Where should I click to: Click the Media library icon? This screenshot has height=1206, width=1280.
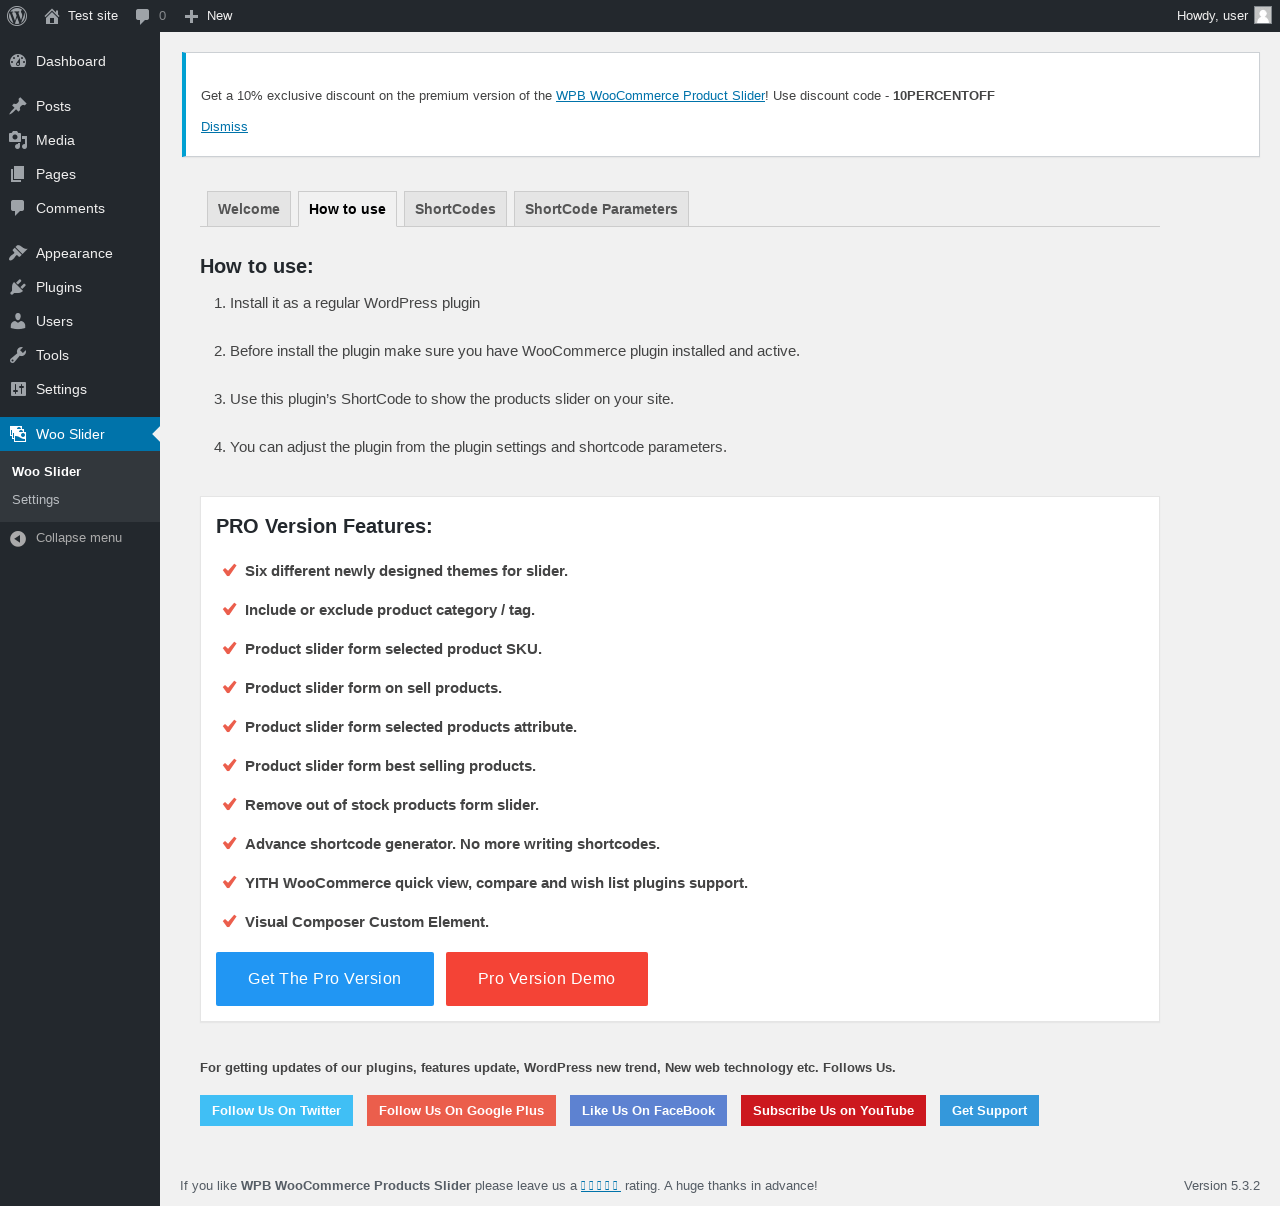[x=18, y=140]
